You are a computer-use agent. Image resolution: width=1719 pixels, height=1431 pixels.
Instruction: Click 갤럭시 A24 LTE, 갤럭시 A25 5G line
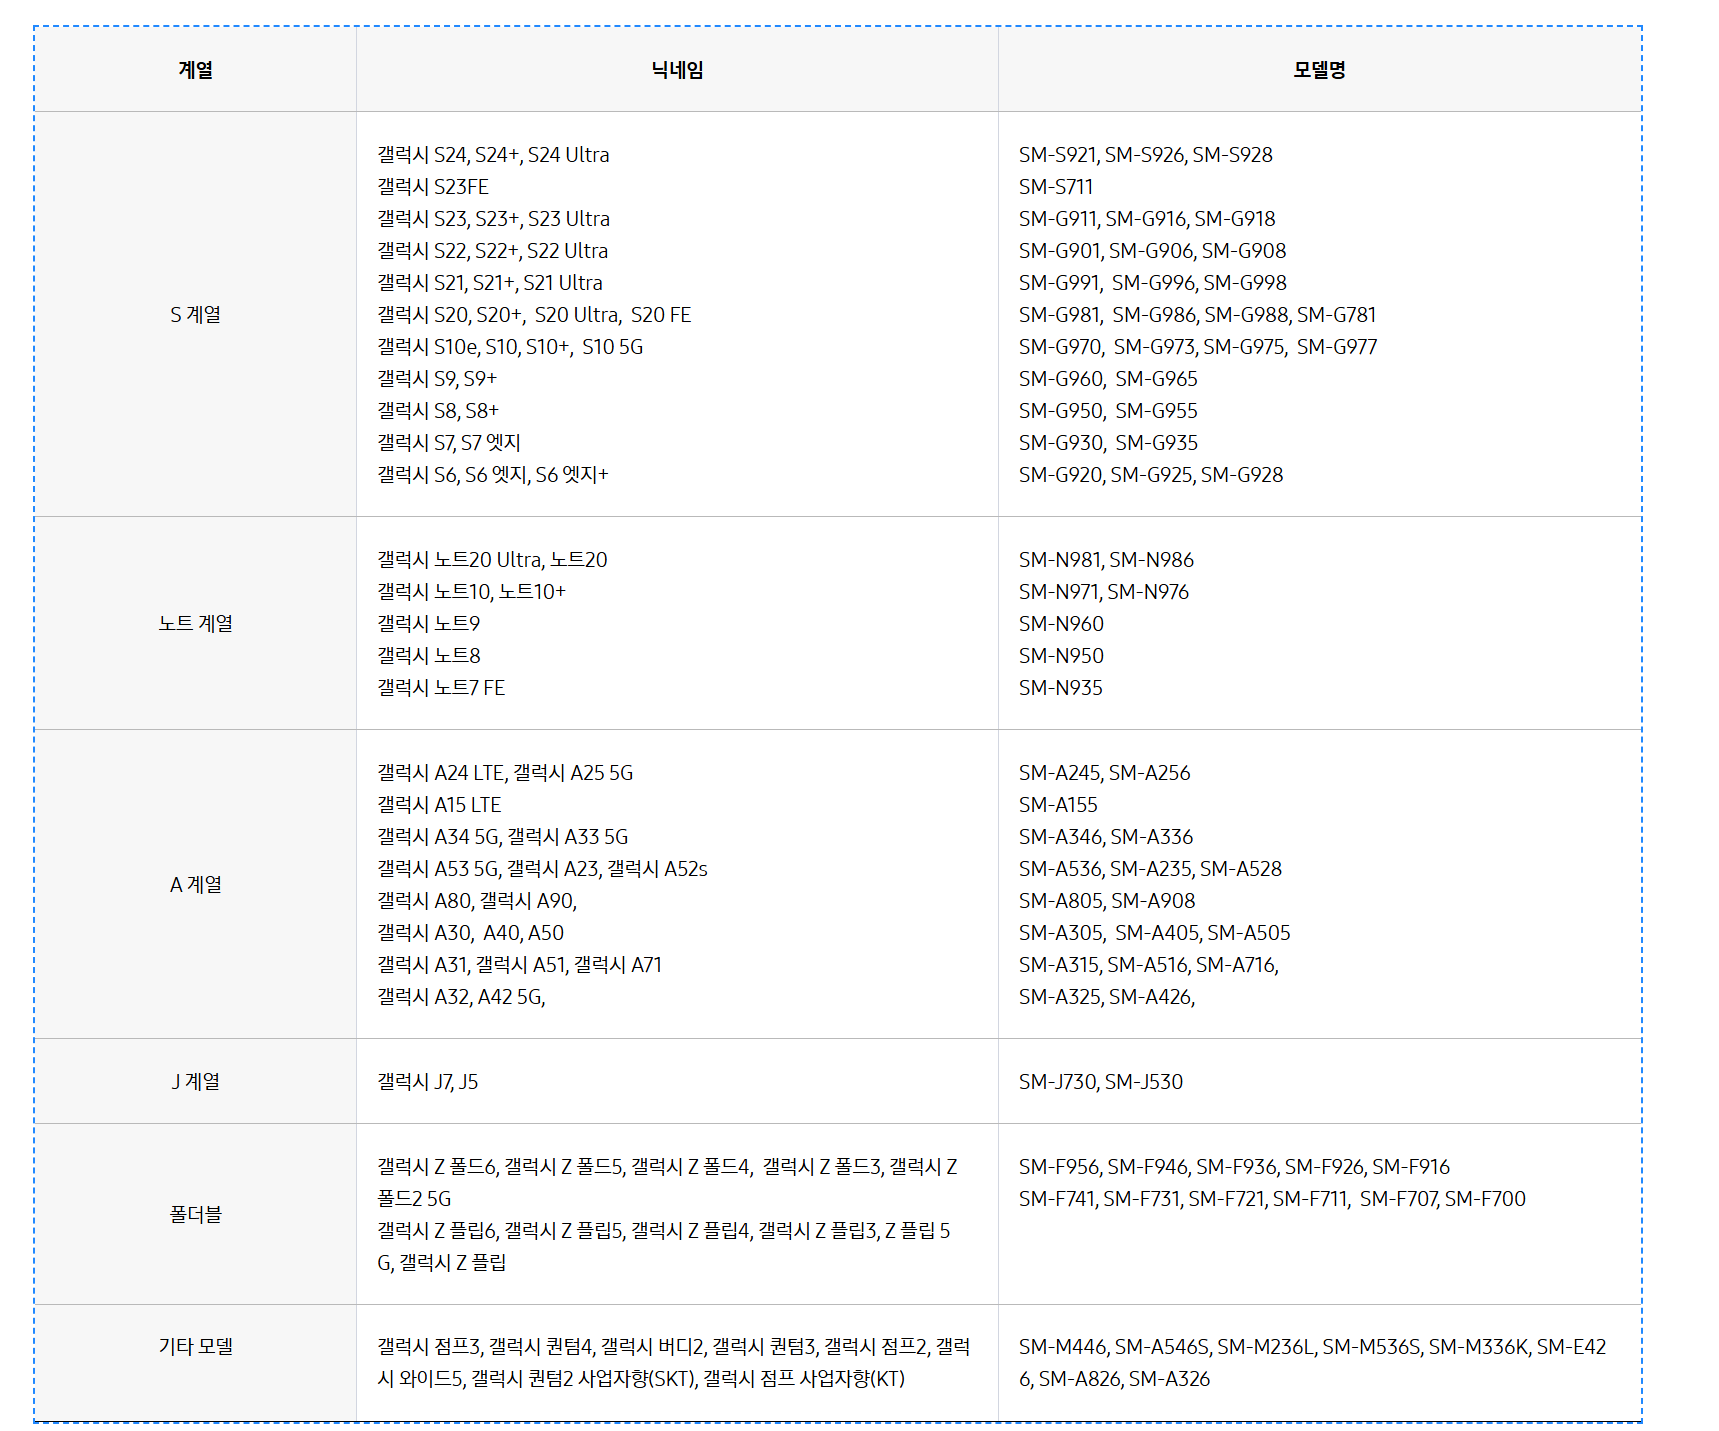(505, 773)
